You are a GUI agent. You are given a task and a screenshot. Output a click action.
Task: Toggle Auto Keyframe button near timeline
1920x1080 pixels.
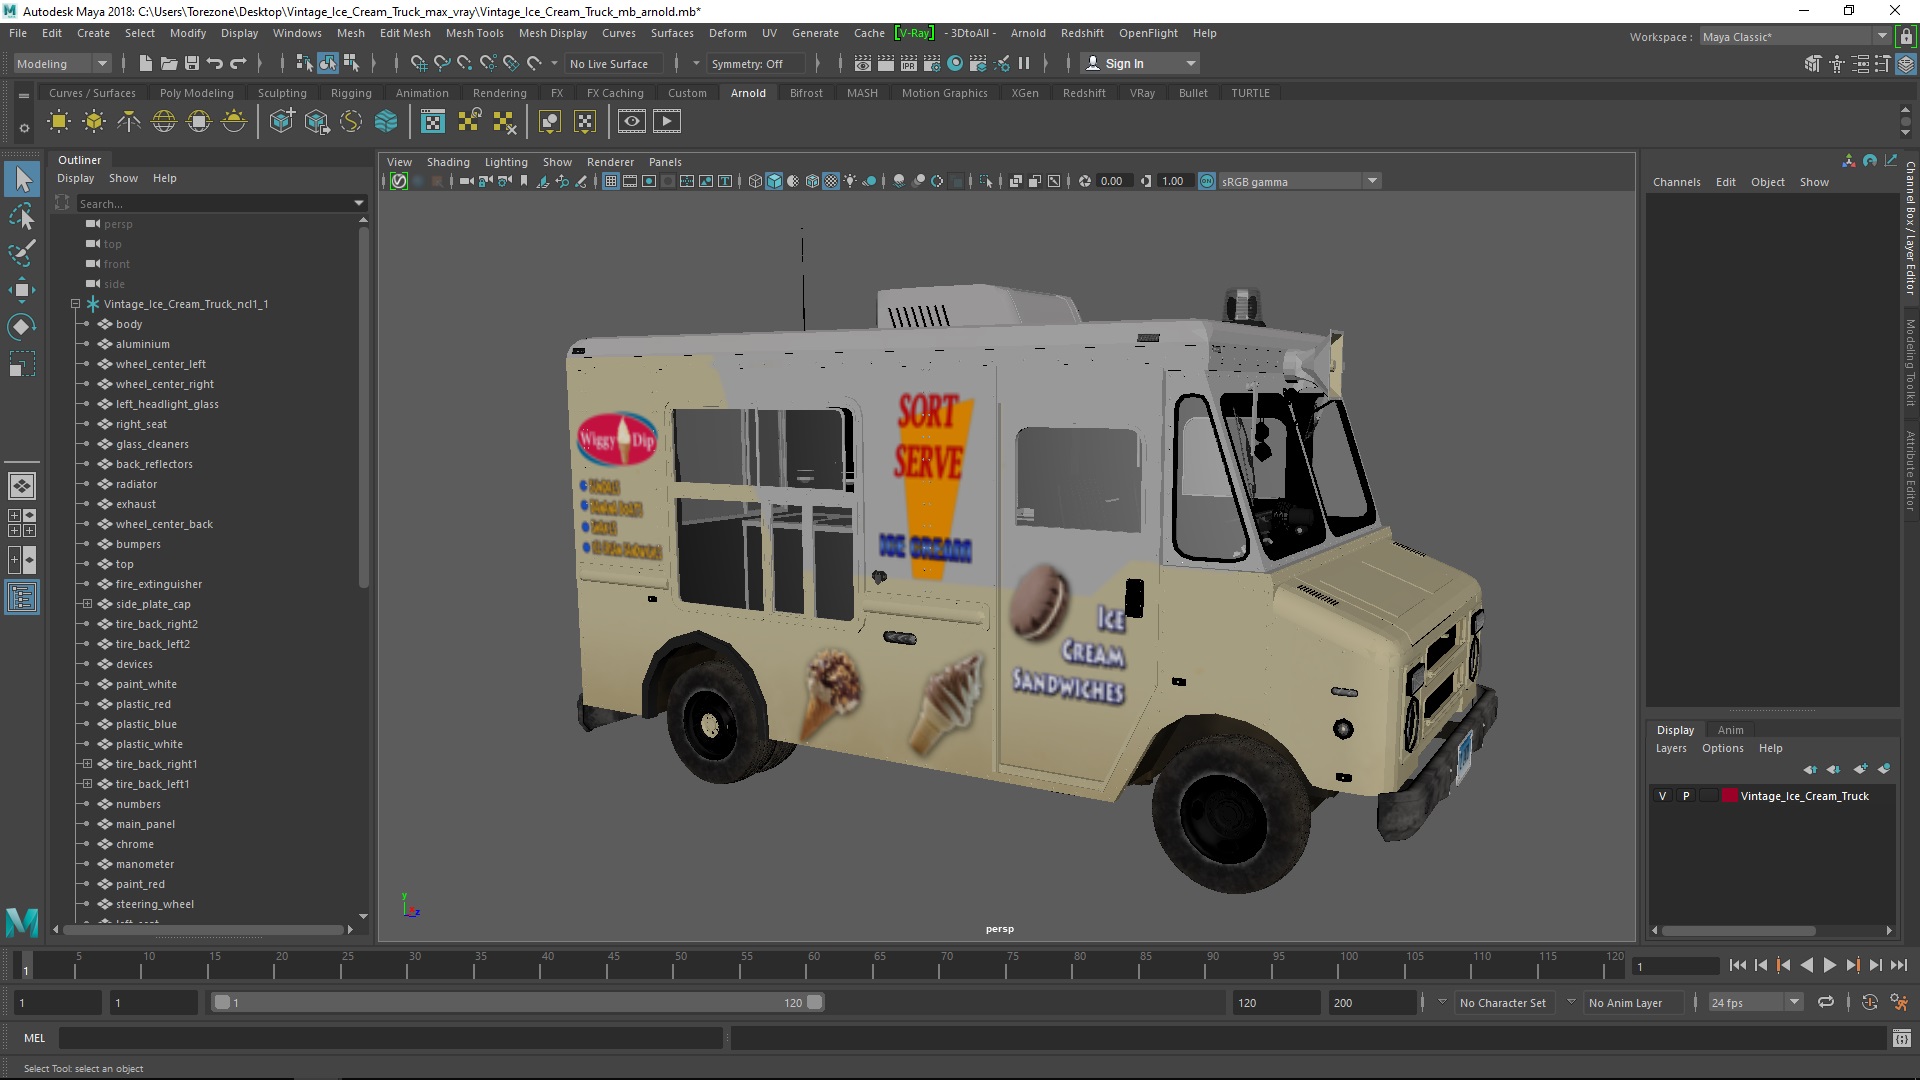(x=1870, y=1002)
